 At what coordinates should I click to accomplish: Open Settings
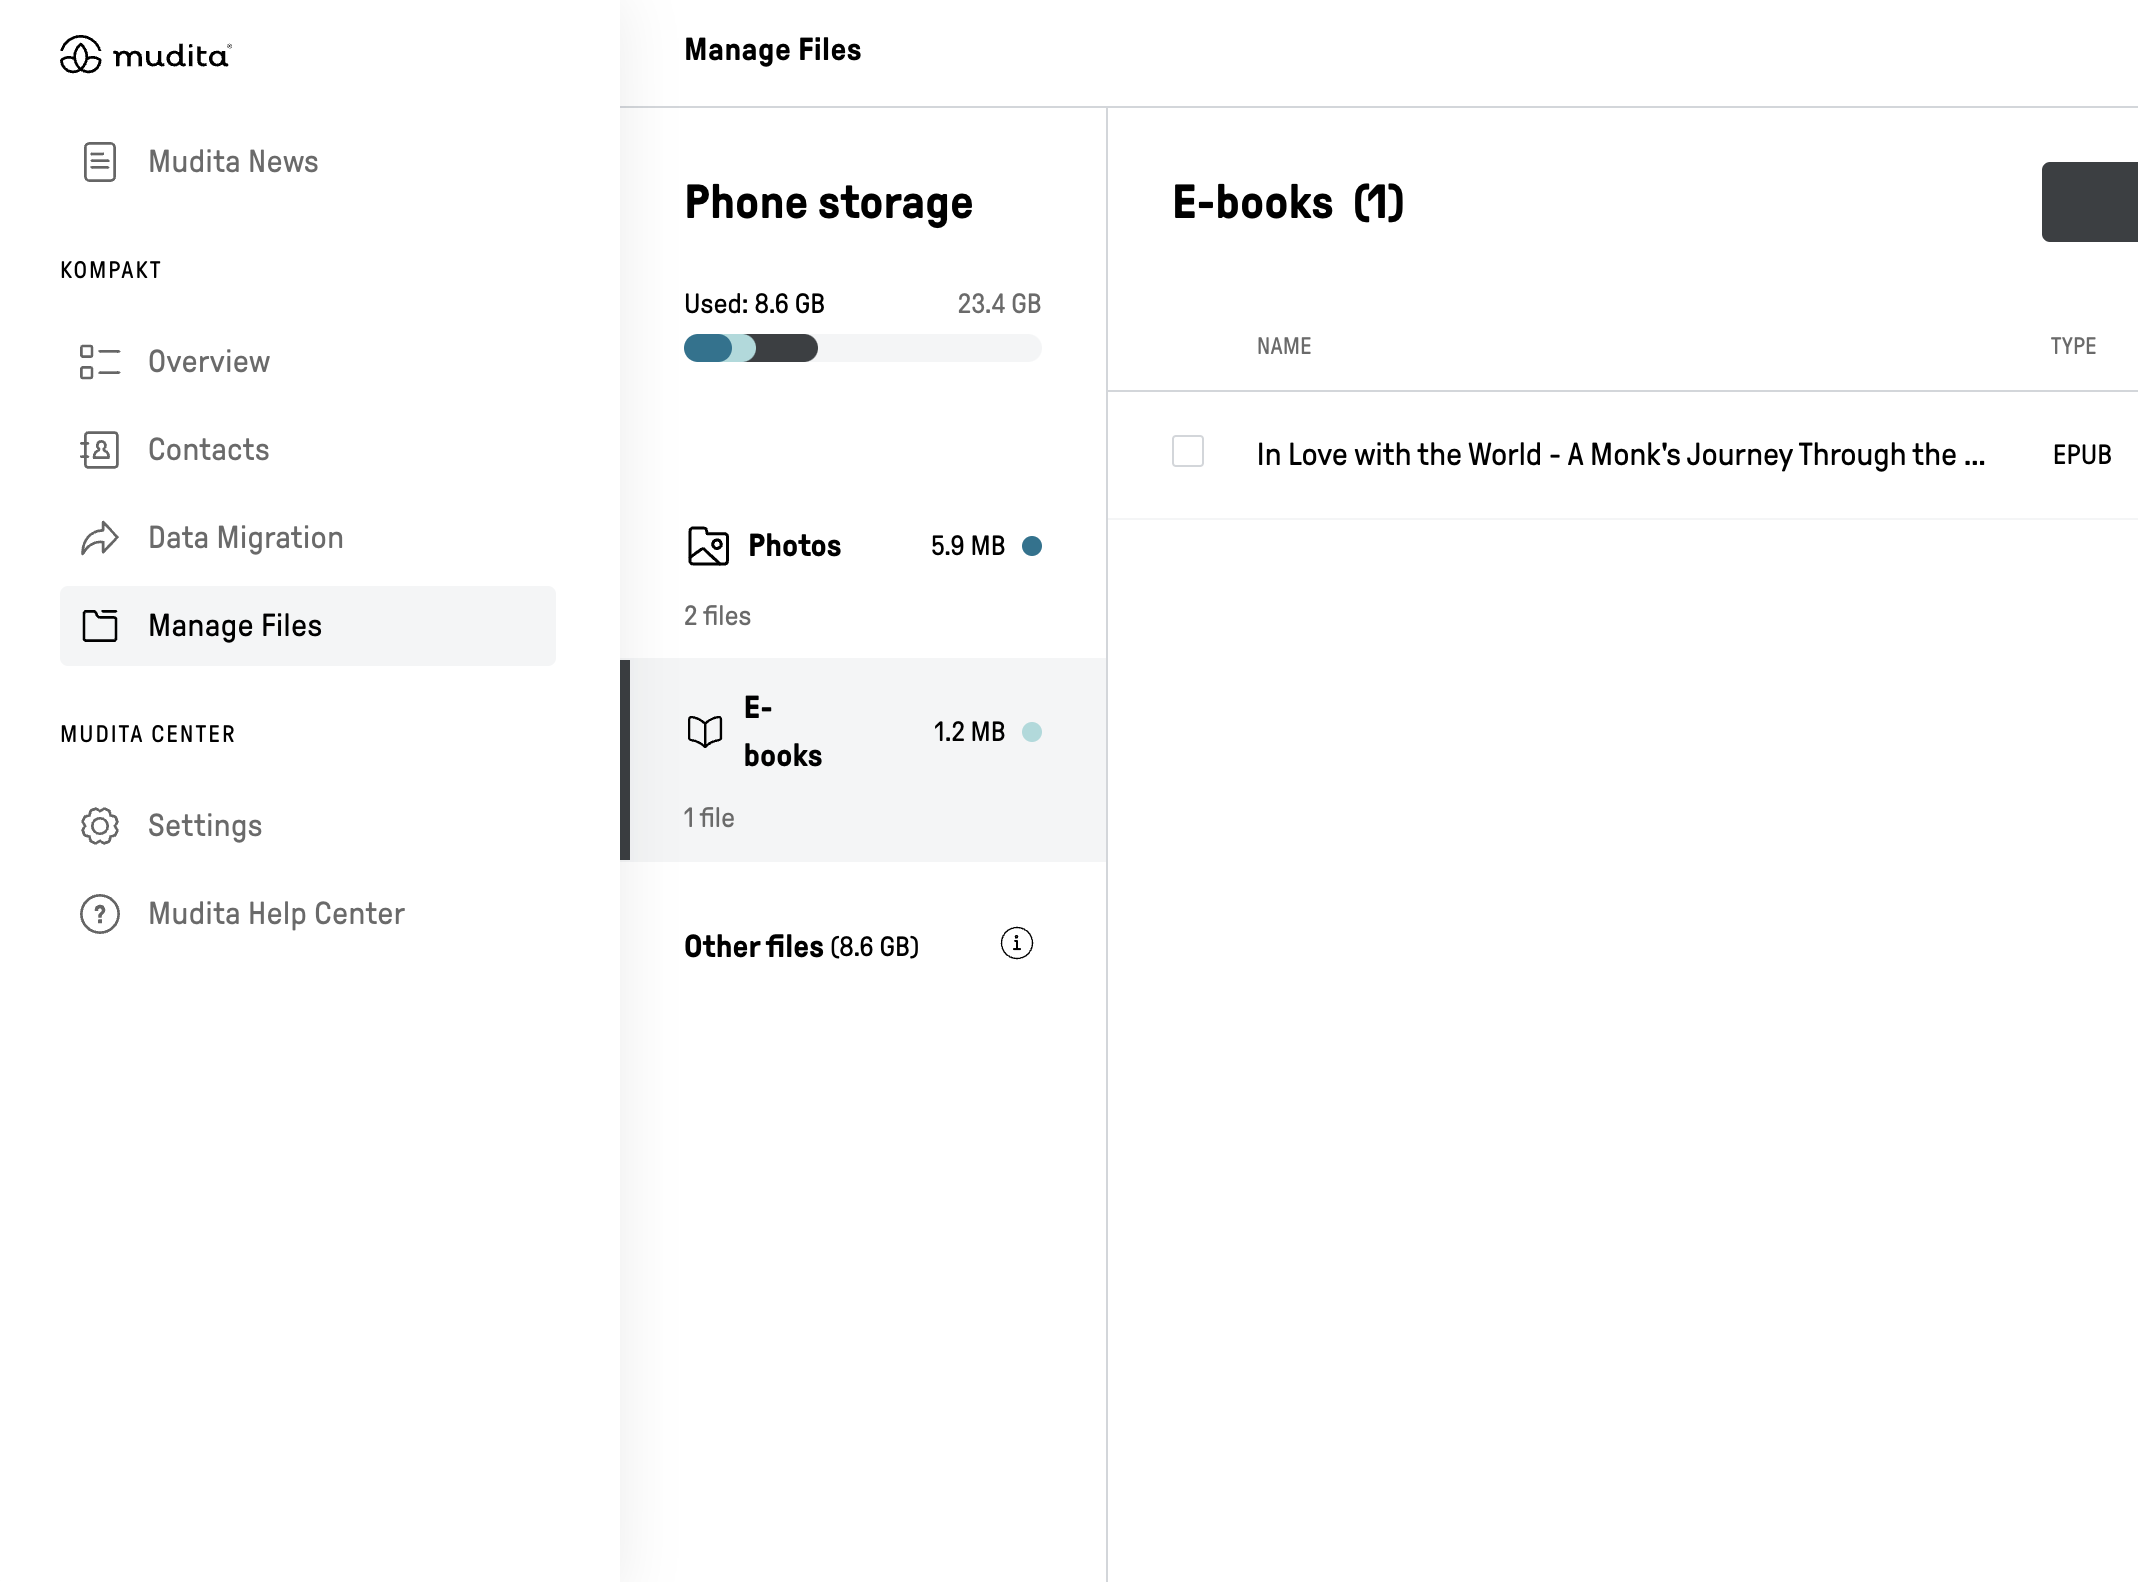pos(308,826)
